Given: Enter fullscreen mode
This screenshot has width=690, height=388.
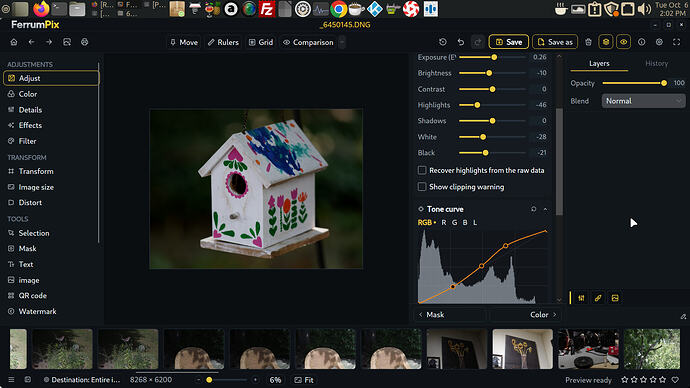Looking at the screenshot, I should 677,42.
